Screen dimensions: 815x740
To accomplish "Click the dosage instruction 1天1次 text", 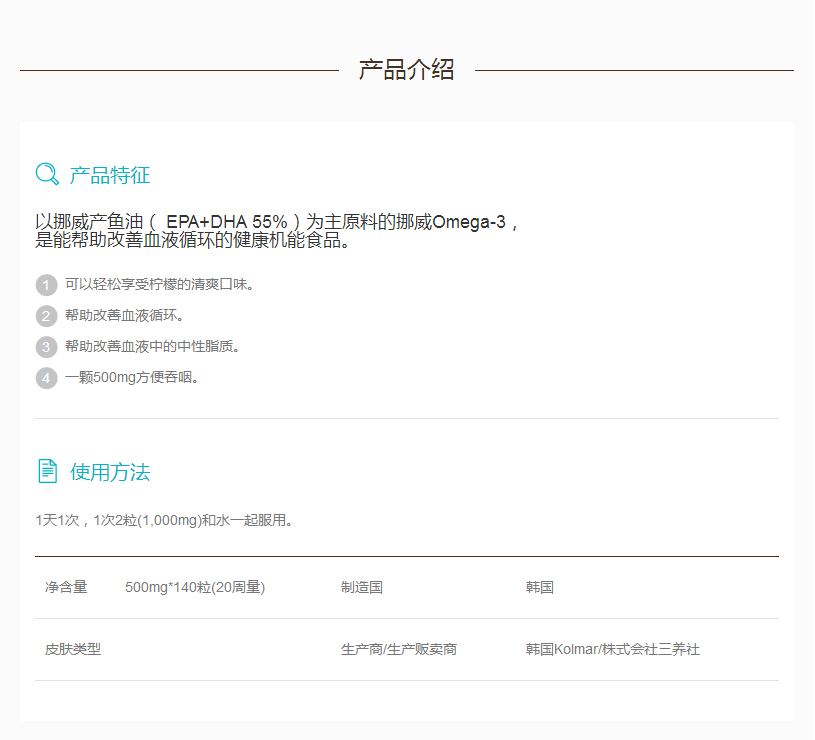I will [x=165, y=521].
